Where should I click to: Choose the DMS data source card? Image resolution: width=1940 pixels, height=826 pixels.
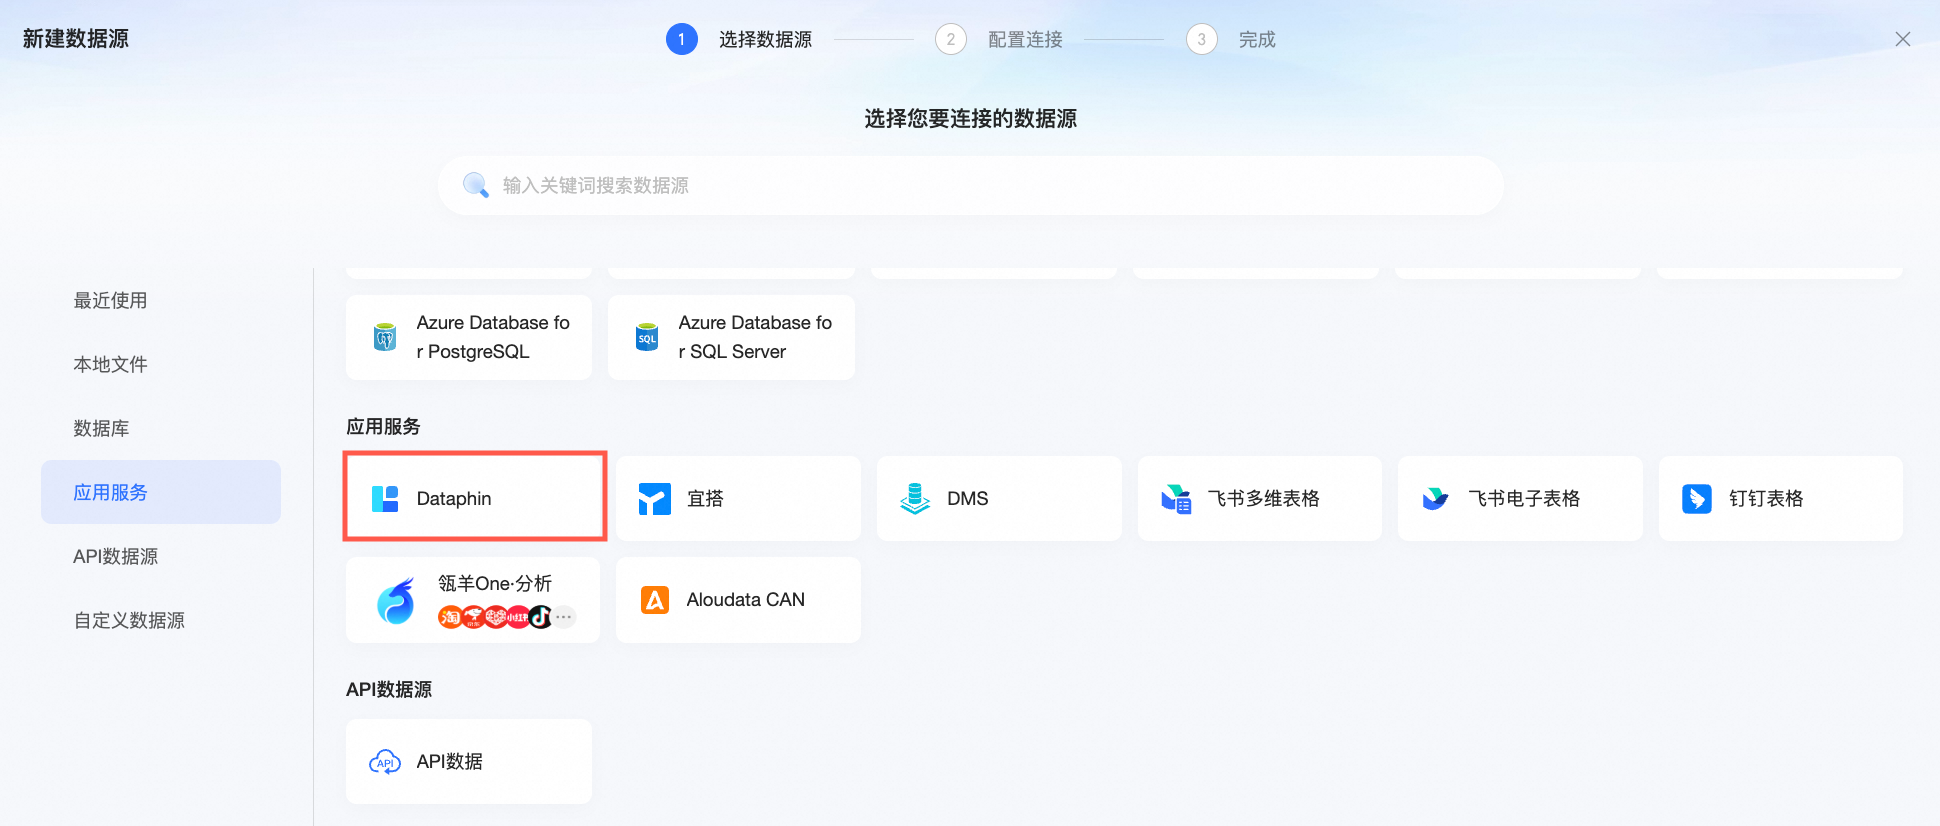tap(999, 498)
